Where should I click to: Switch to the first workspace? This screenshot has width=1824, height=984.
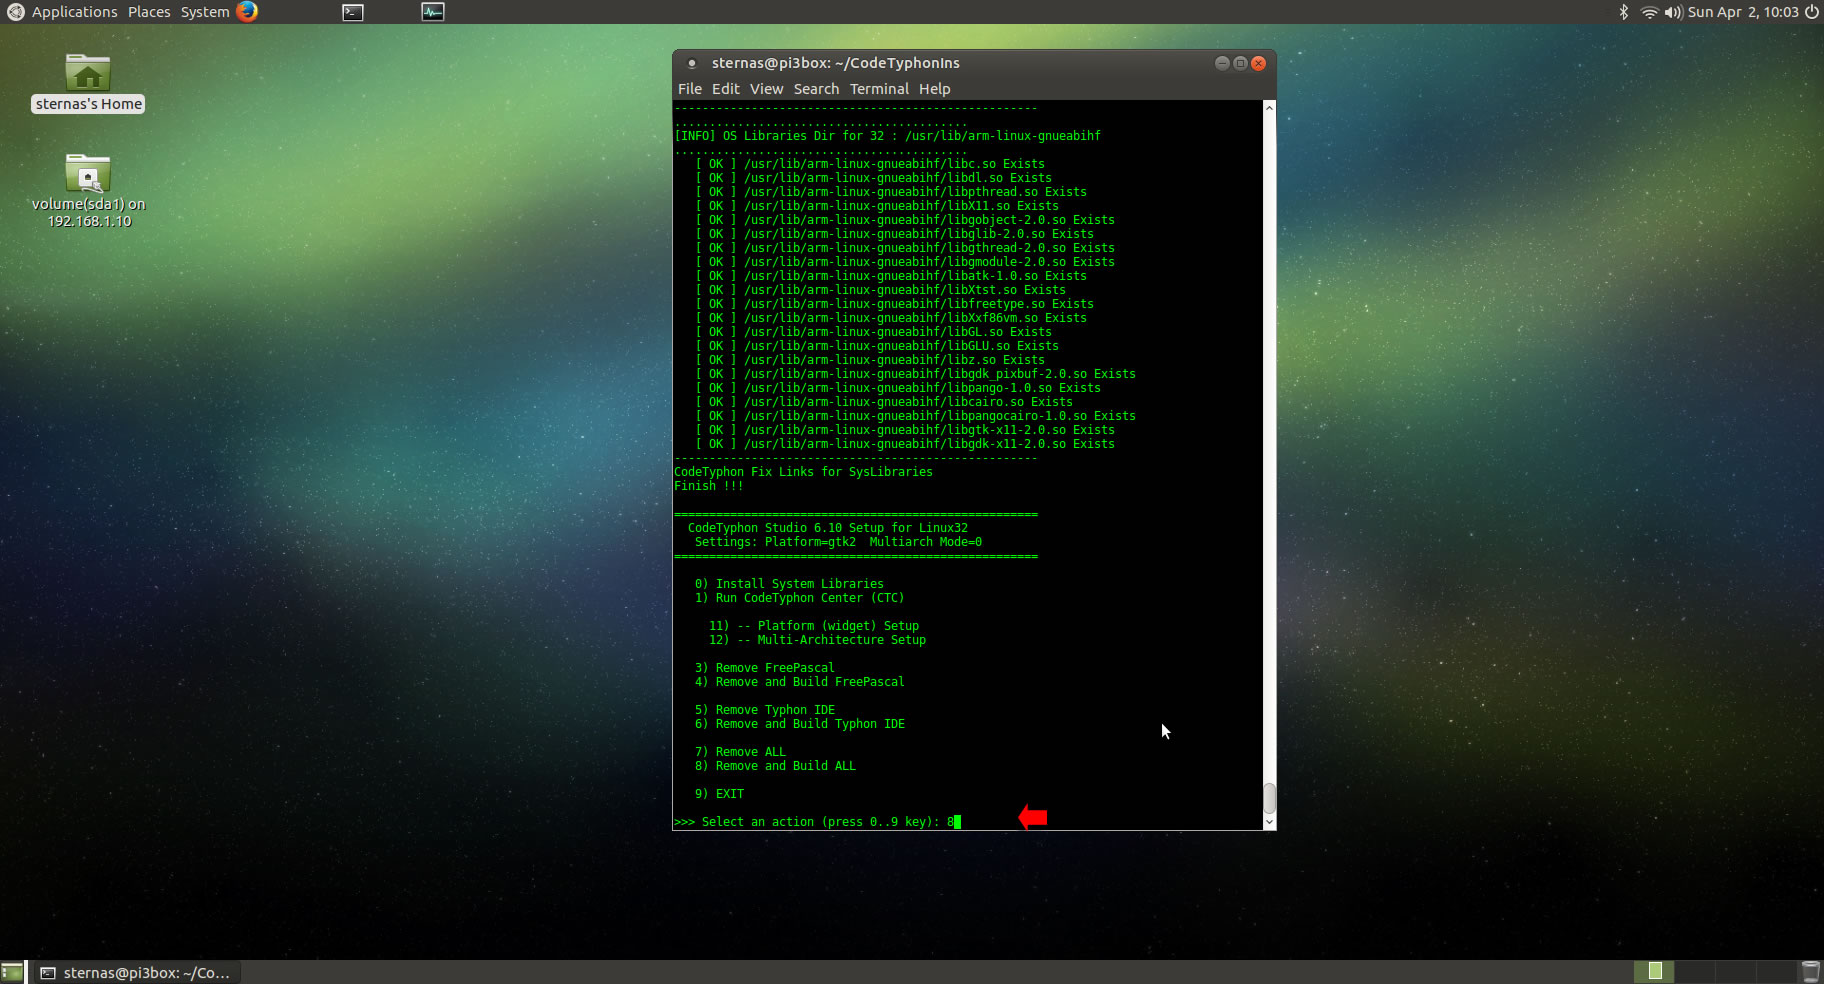coord(1654,971)
